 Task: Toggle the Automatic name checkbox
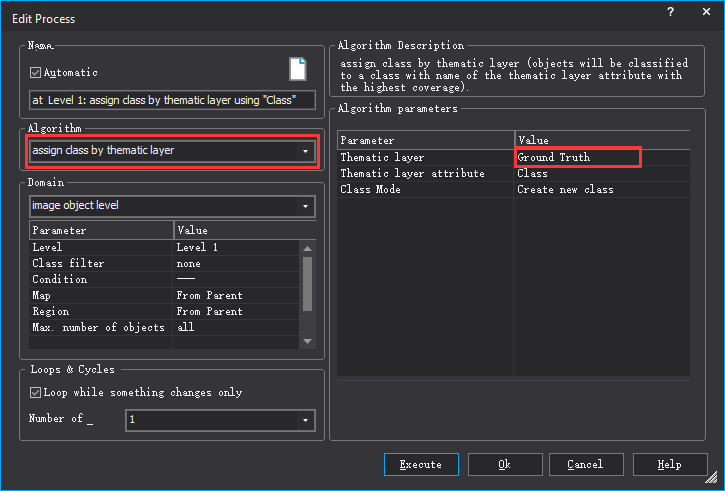pos(36,73)
